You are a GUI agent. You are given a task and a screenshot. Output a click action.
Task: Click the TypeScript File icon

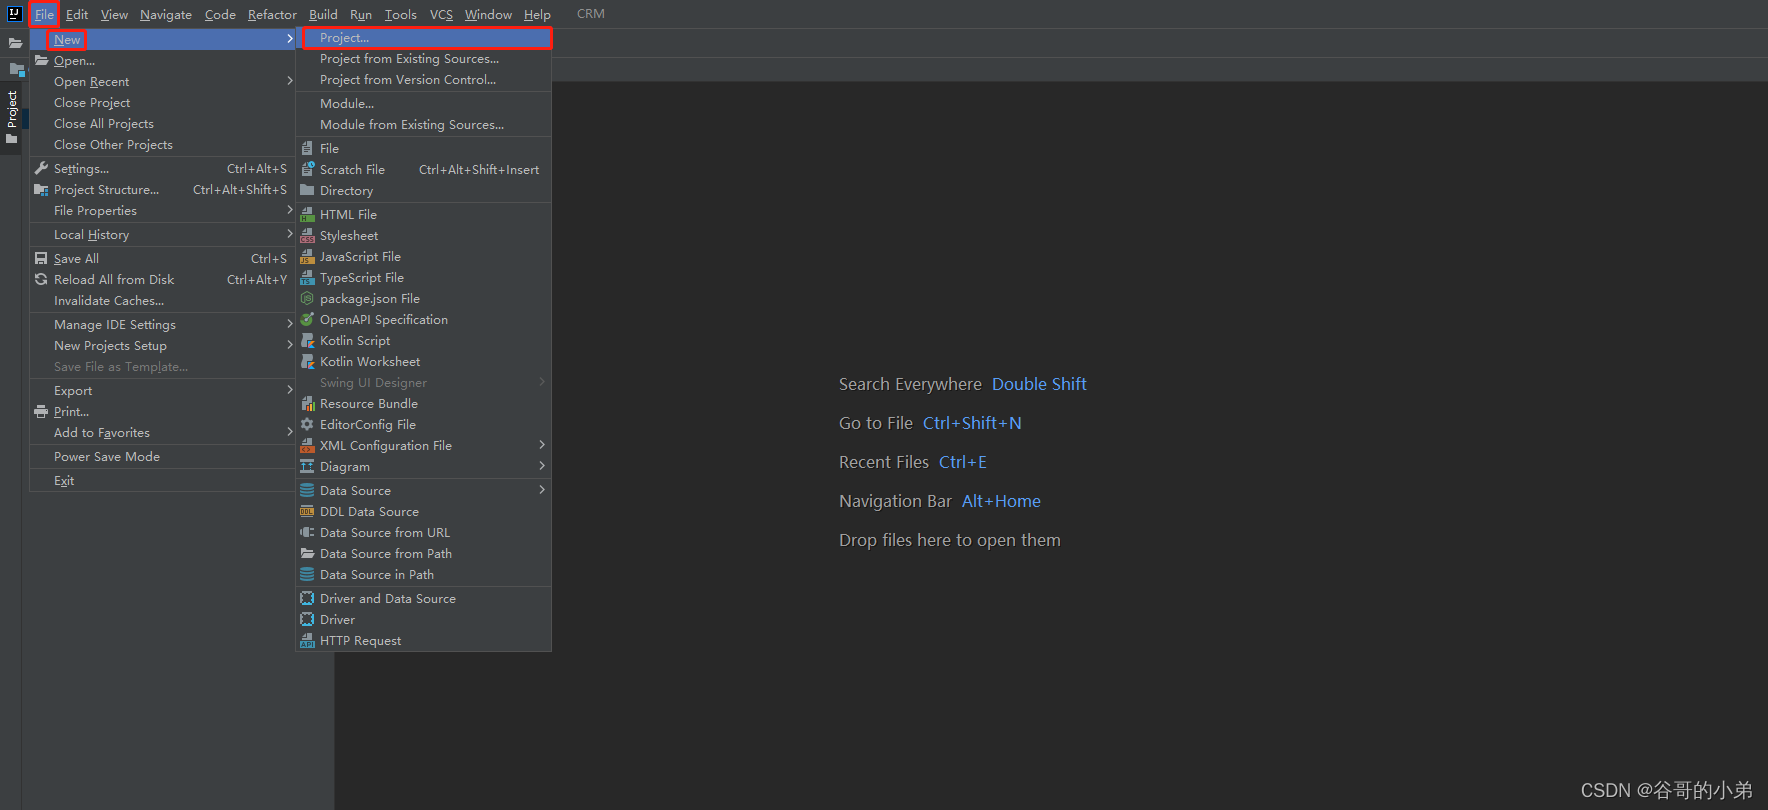tap(308, 277)
